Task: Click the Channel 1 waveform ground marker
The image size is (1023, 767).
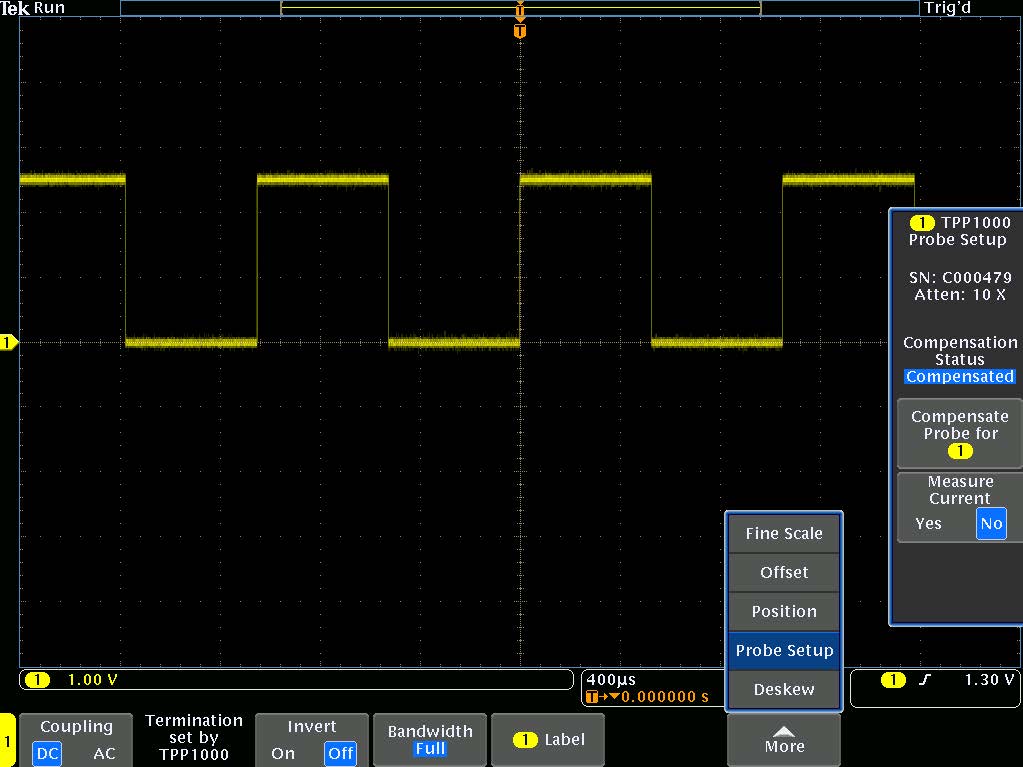Action: (9, 342)
